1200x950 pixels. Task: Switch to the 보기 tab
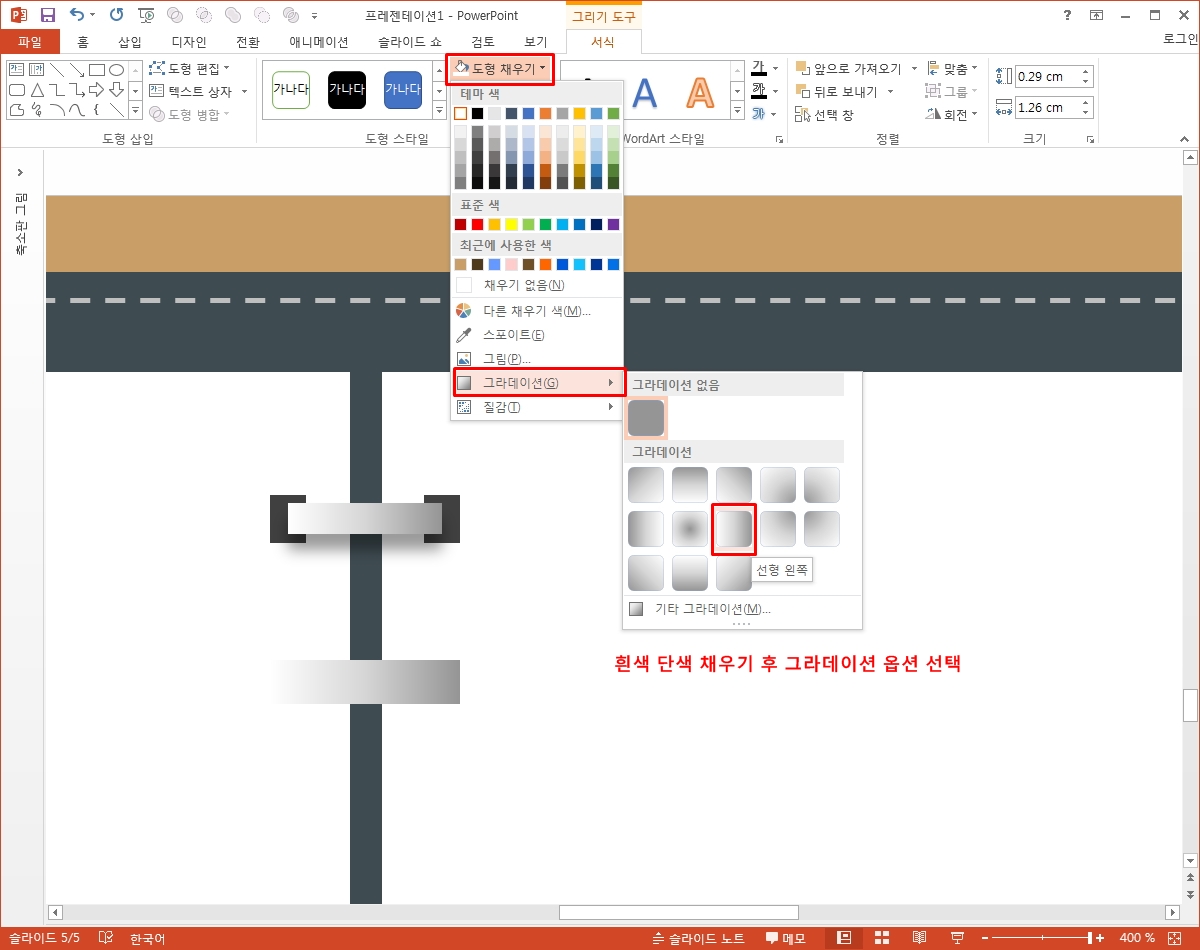[535, 42]
